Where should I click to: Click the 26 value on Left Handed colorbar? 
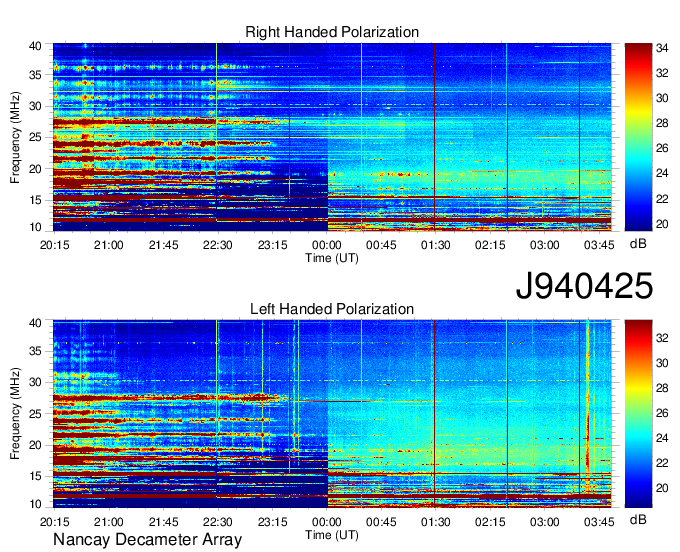[662, 413]
